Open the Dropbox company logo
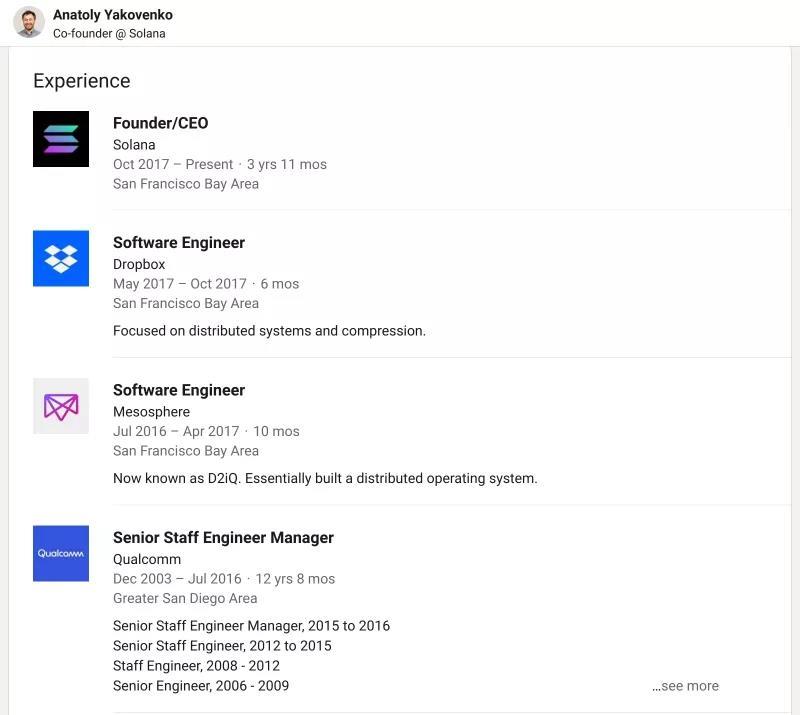Image resolution: width=800 pixels, height=715 pixels. click(61, 258)
